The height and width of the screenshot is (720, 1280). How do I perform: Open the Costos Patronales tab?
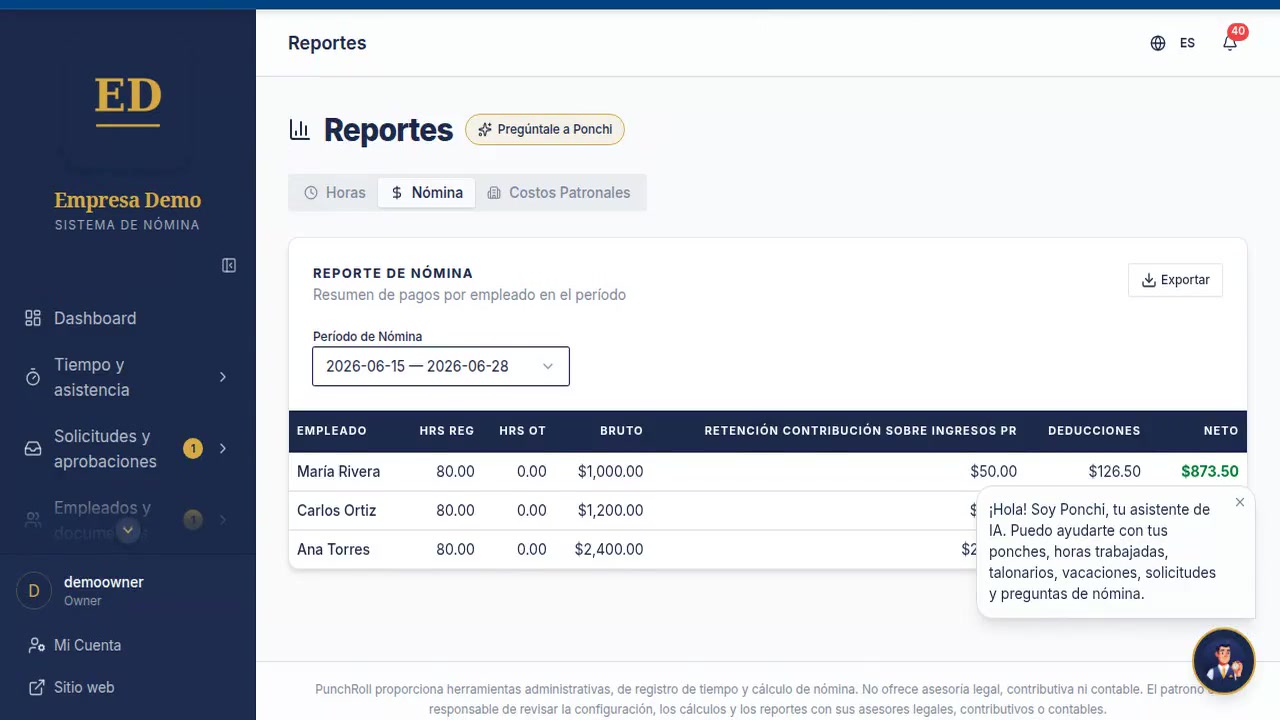(x=559, y=193)
